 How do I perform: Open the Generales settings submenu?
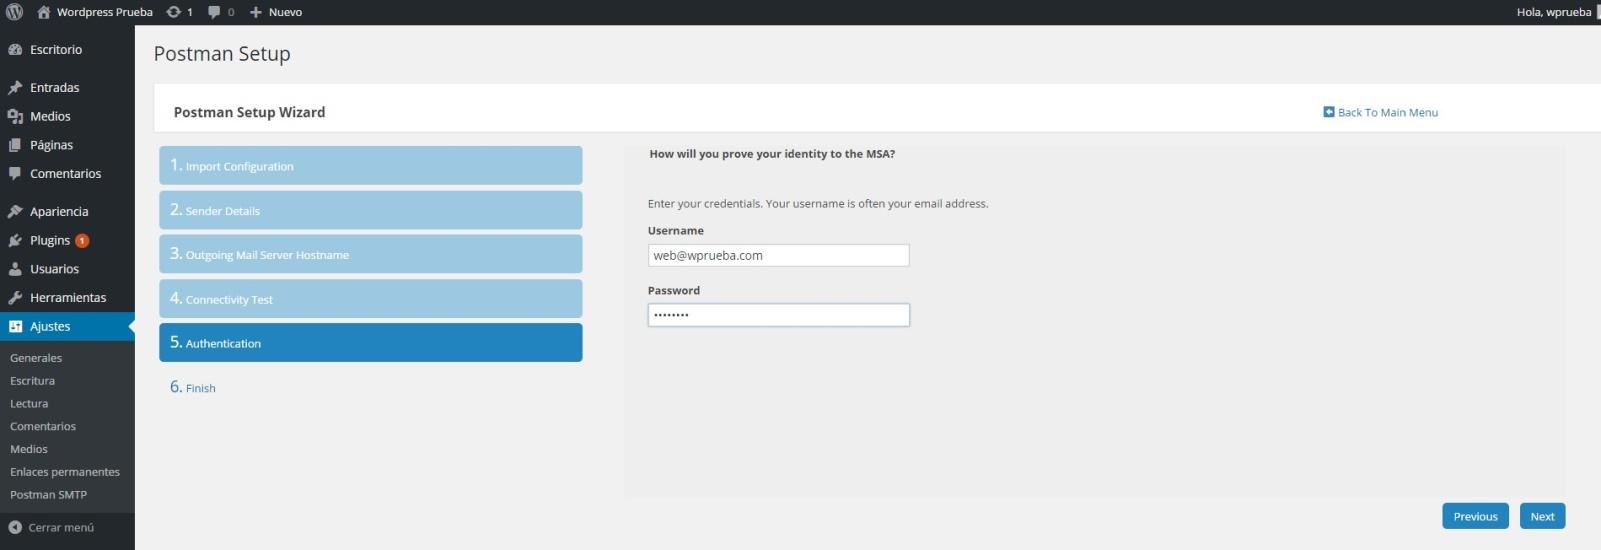click(x=36, y=358)
